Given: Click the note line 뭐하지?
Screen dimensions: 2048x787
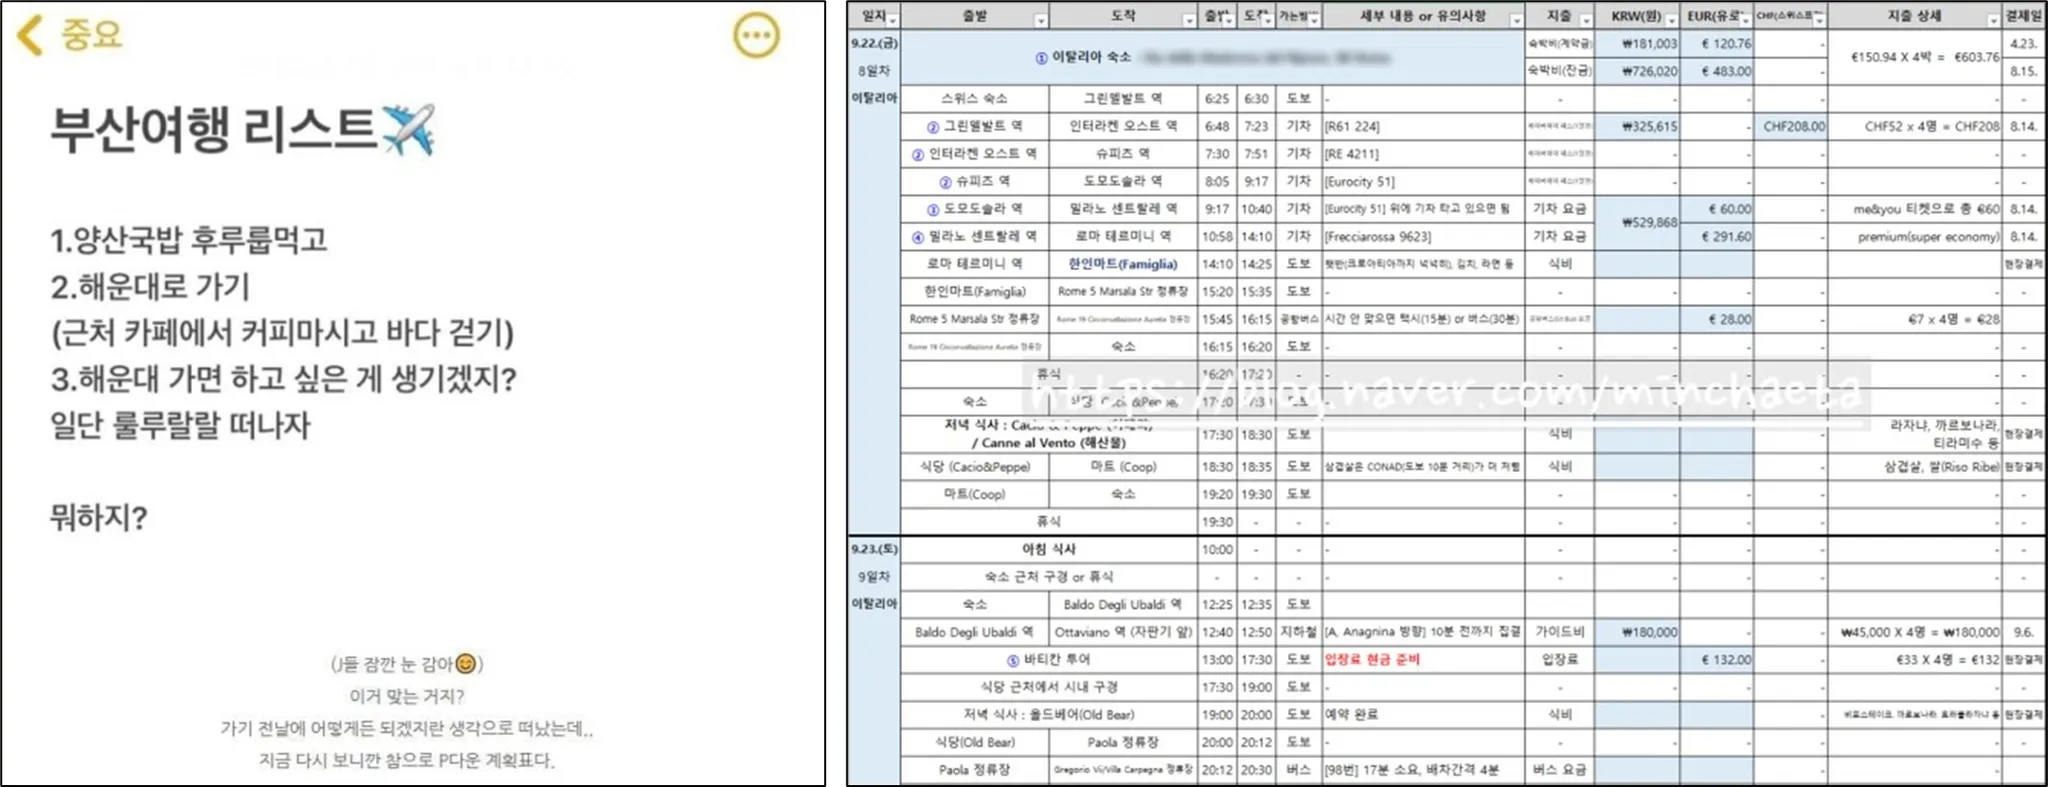Looking at the screenshot, I should (x=99, y=517).
